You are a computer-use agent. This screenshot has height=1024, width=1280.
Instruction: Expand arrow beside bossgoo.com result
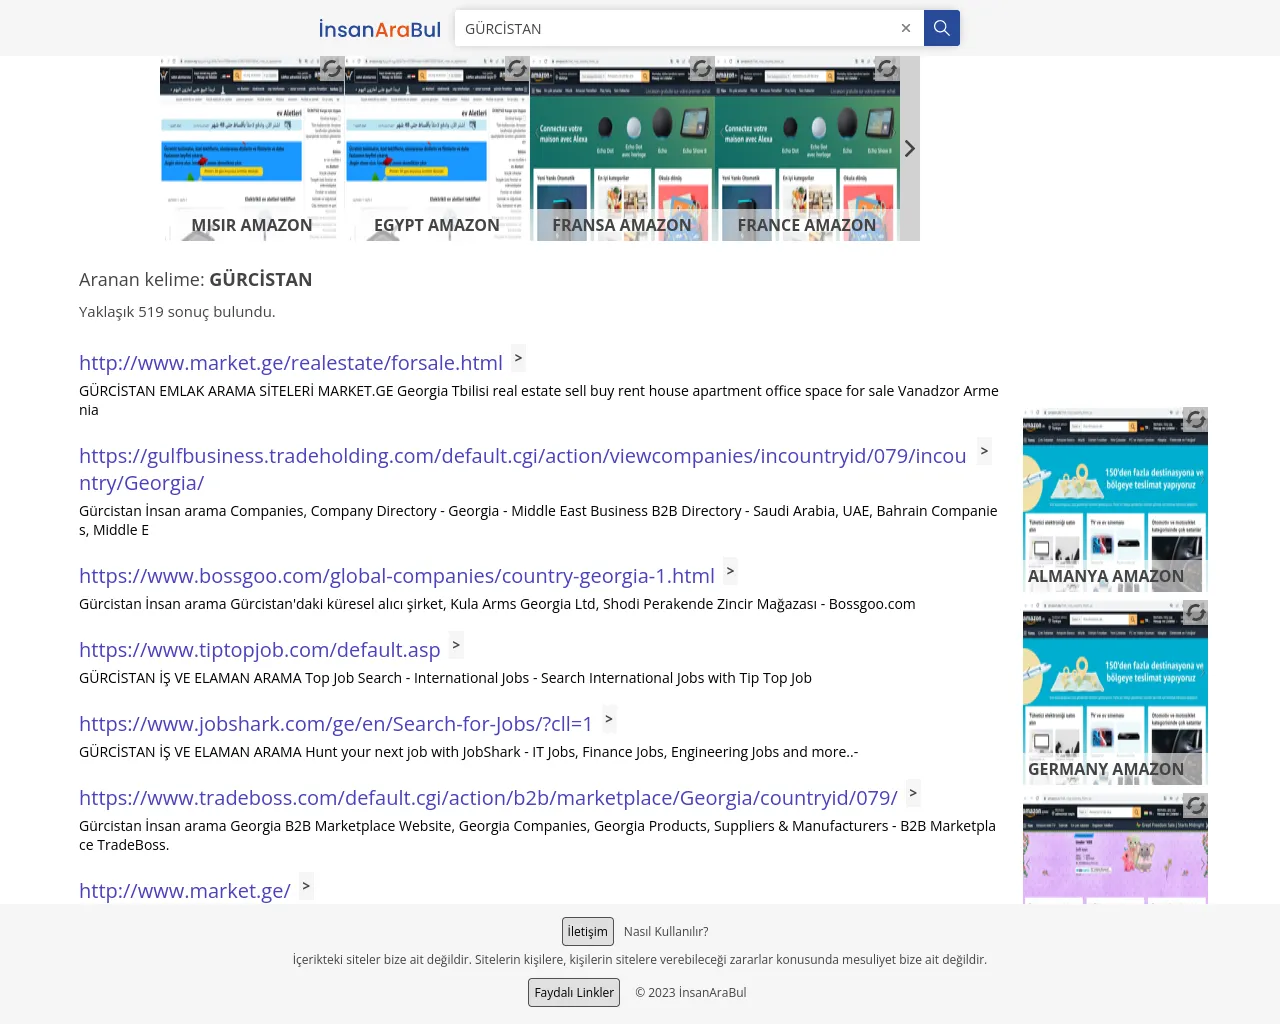tap(730, 571)
